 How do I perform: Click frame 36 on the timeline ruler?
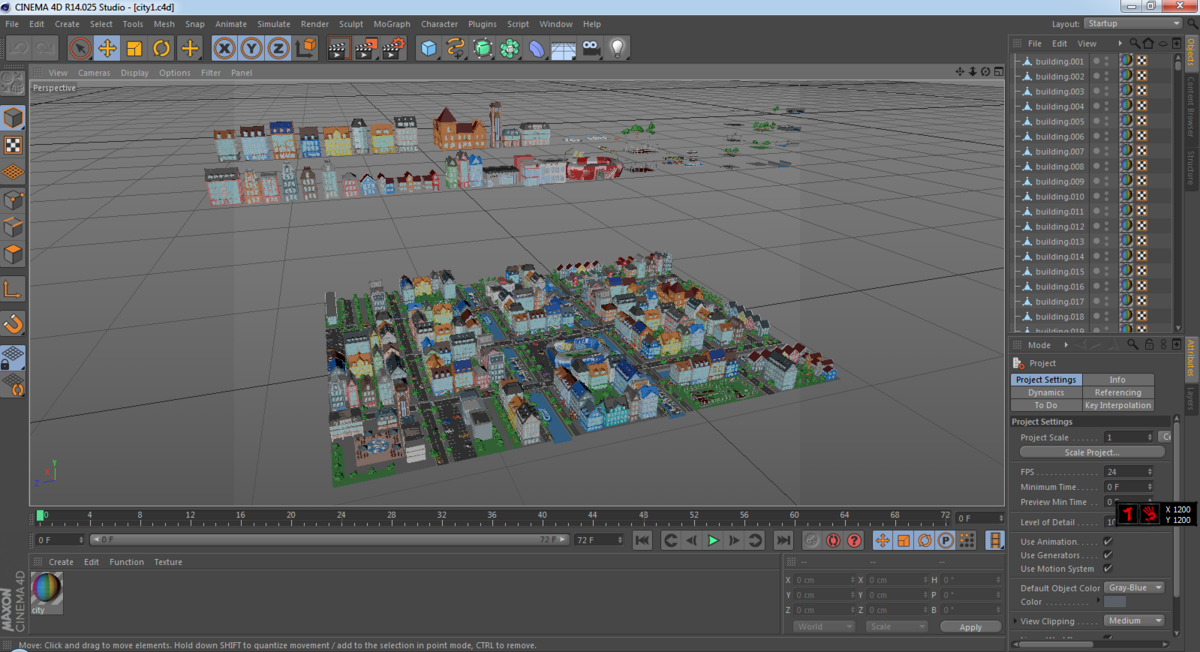(x=492, y=516)
